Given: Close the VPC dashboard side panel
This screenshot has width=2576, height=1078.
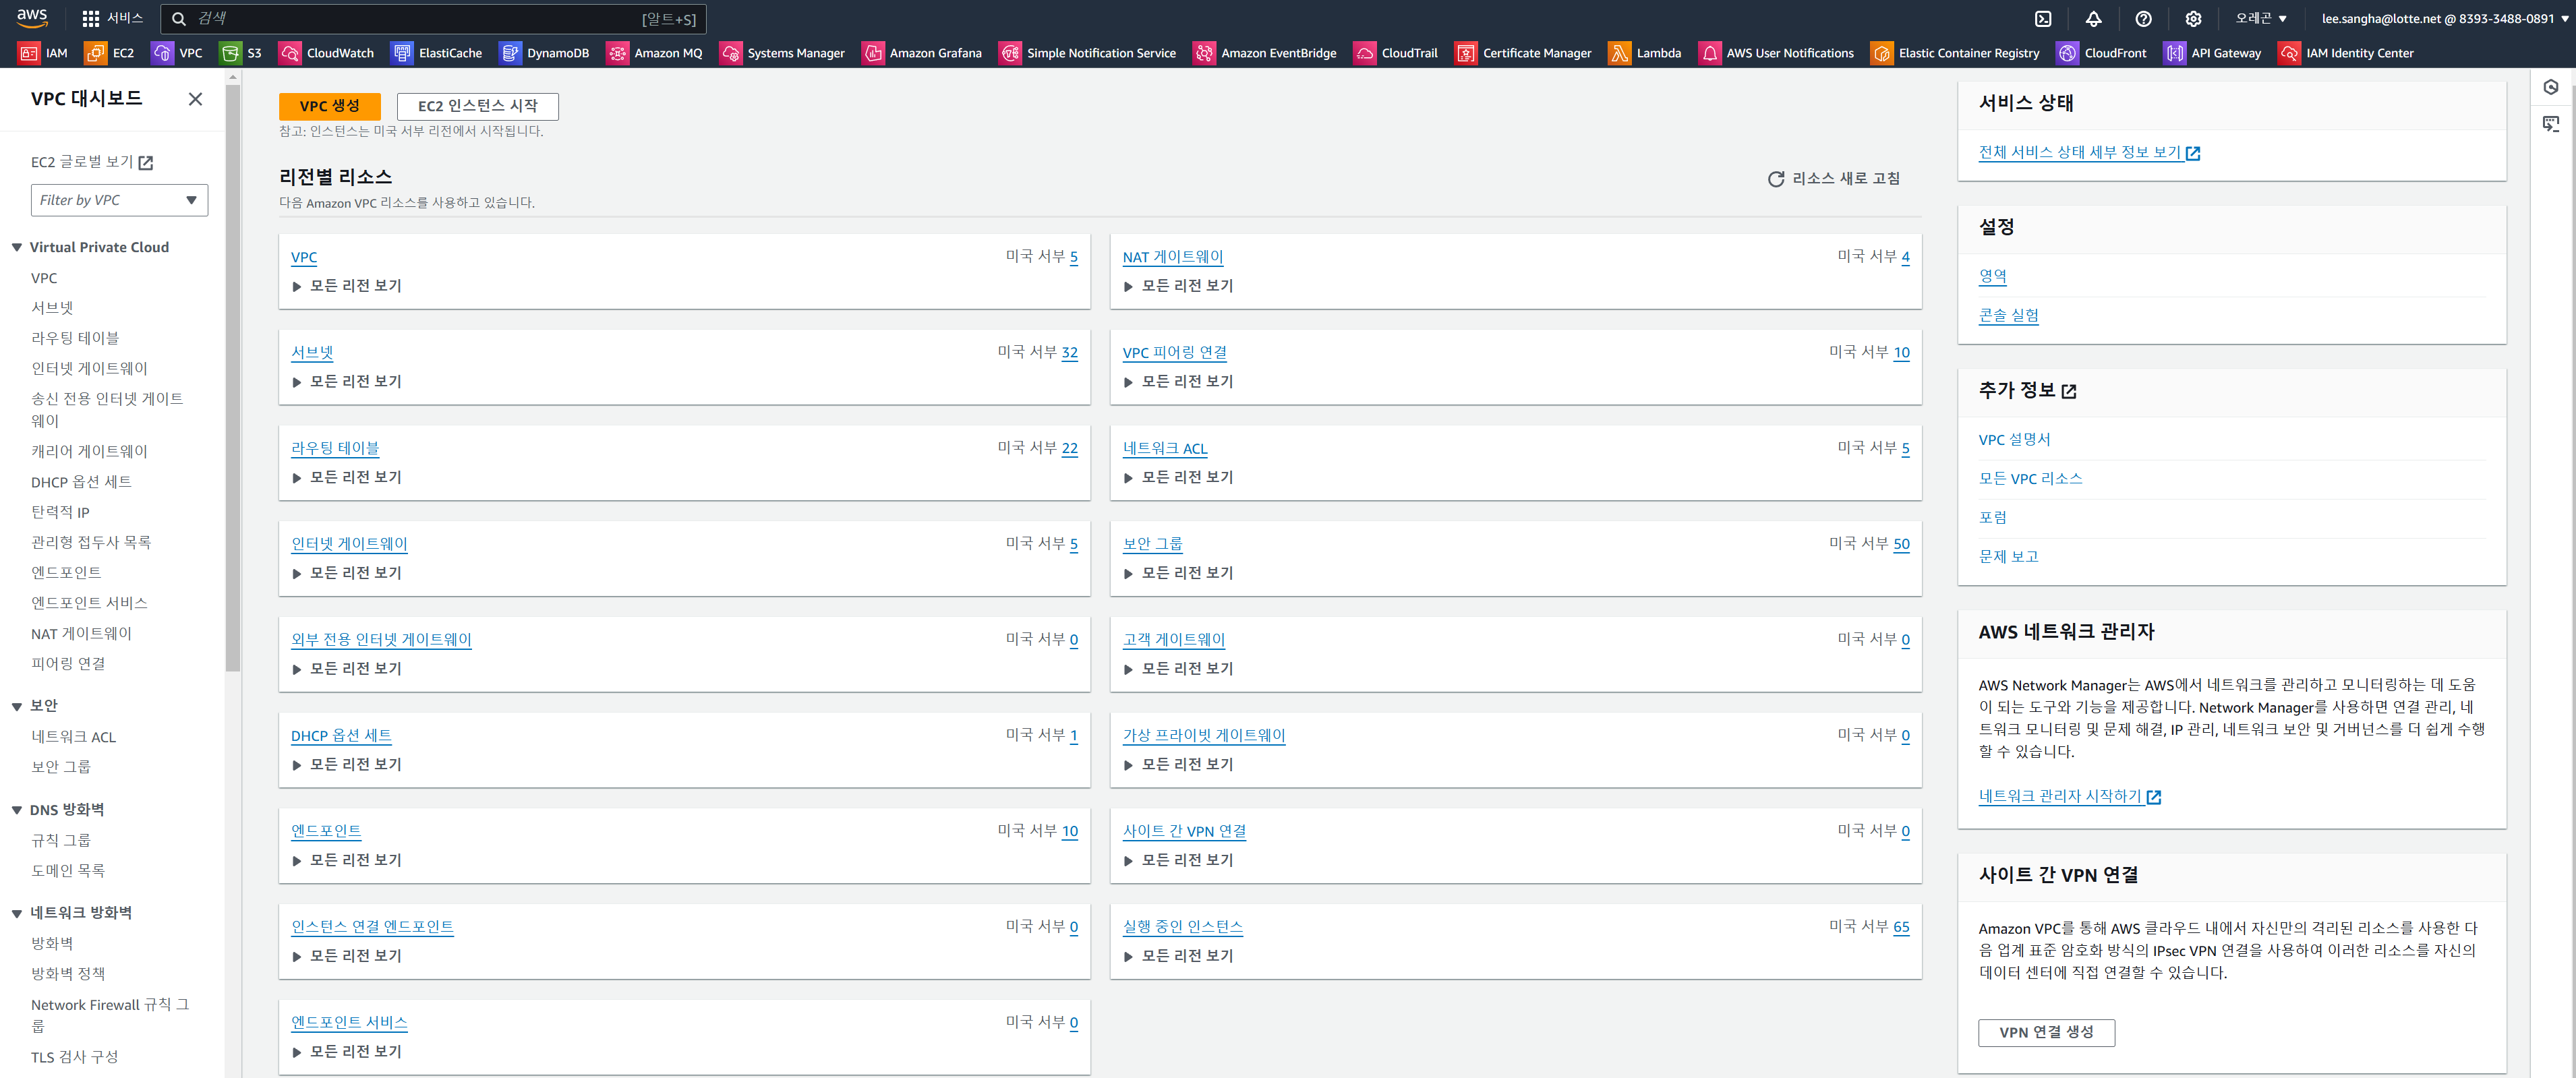Looking at the screenshot, I should pyautogui.click(x=196, y=99).
